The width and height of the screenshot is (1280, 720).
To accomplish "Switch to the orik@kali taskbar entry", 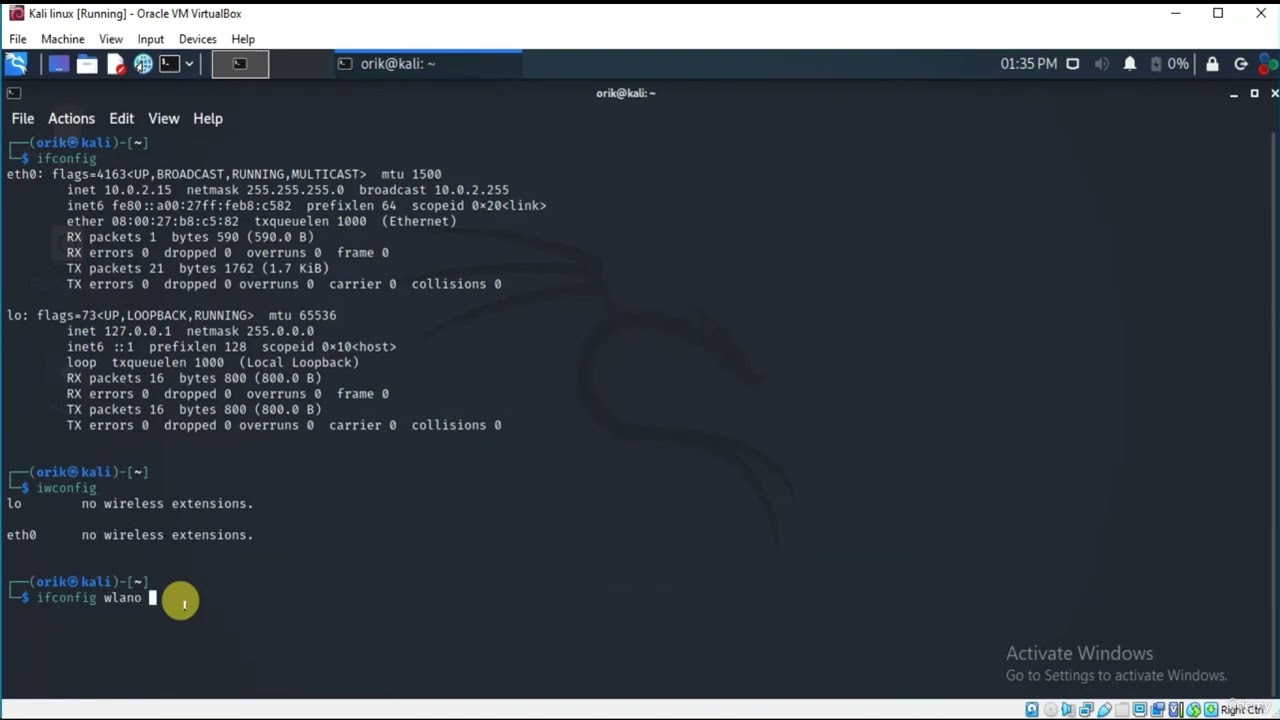I will coord(427,64).
